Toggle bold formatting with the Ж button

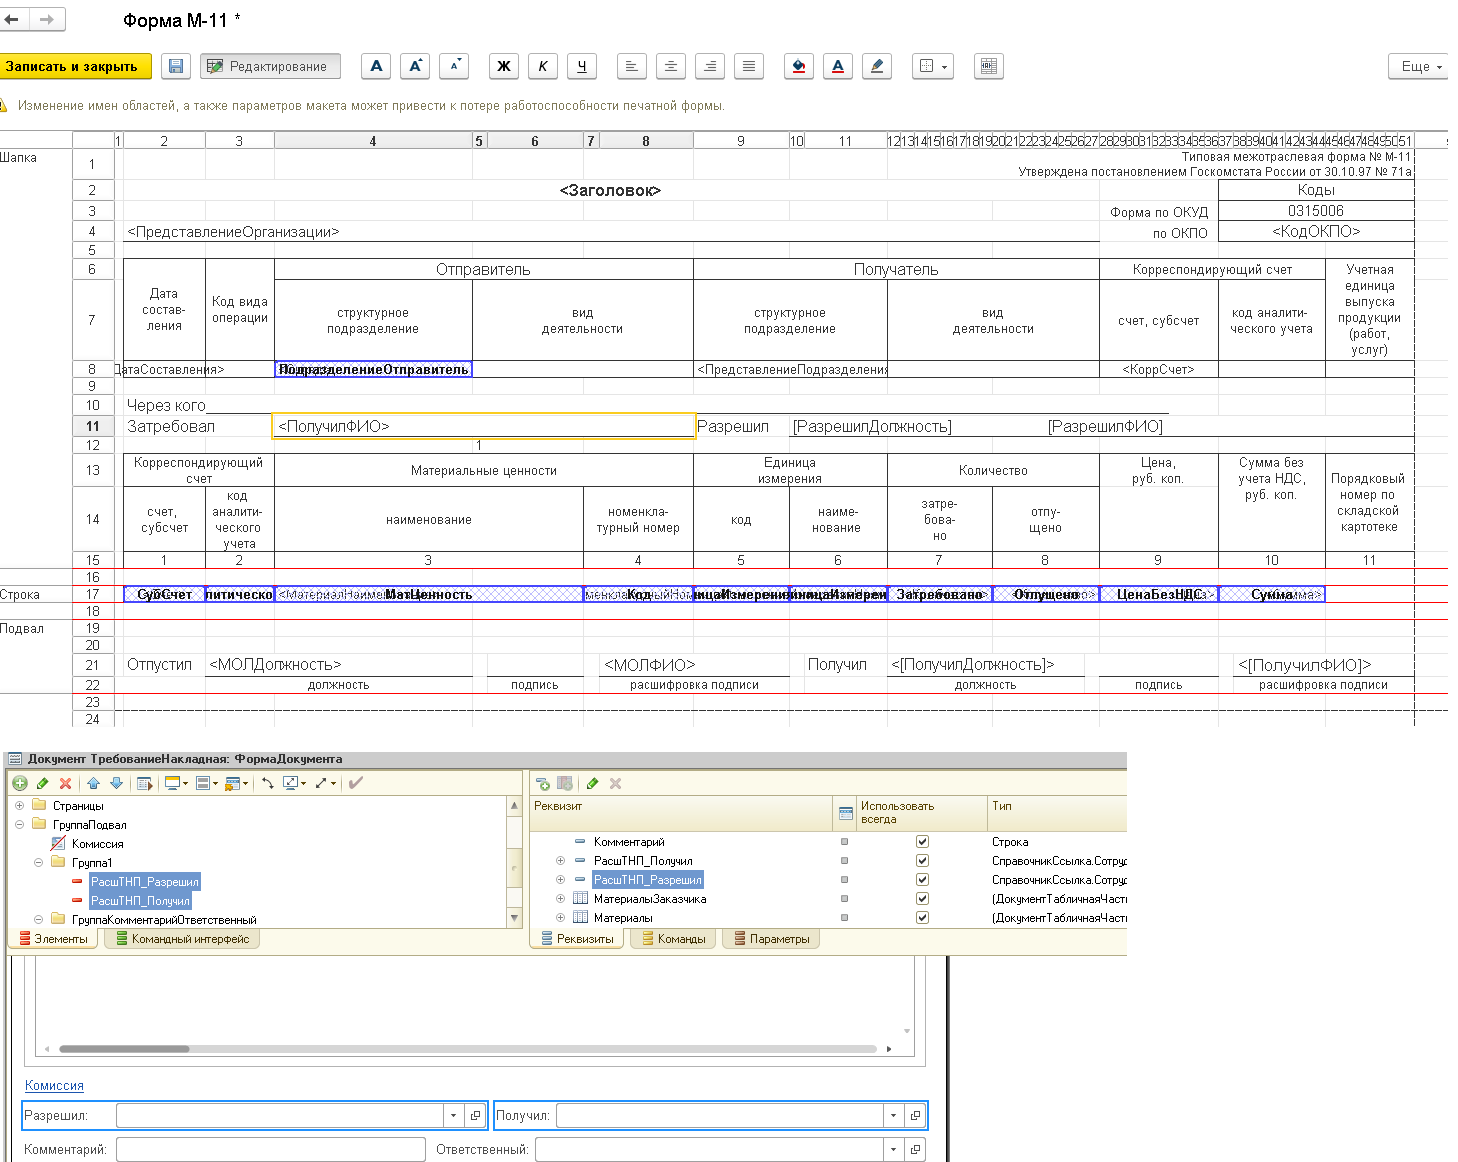click(x=504, y=67)
